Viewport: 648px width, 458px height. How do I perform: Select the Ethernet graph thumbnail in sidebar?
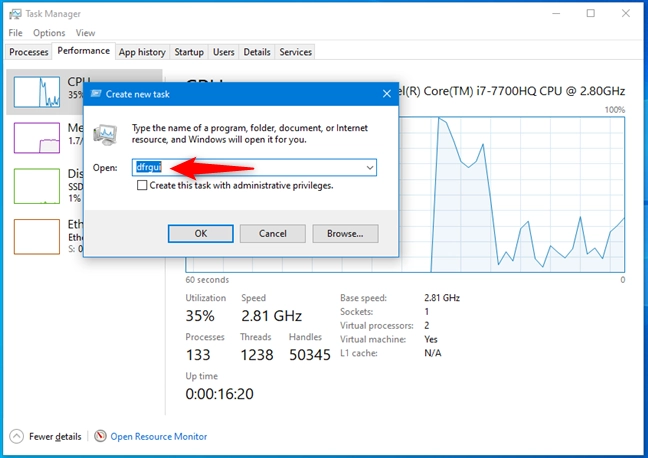pyautogui.click(x=37, y=236)
